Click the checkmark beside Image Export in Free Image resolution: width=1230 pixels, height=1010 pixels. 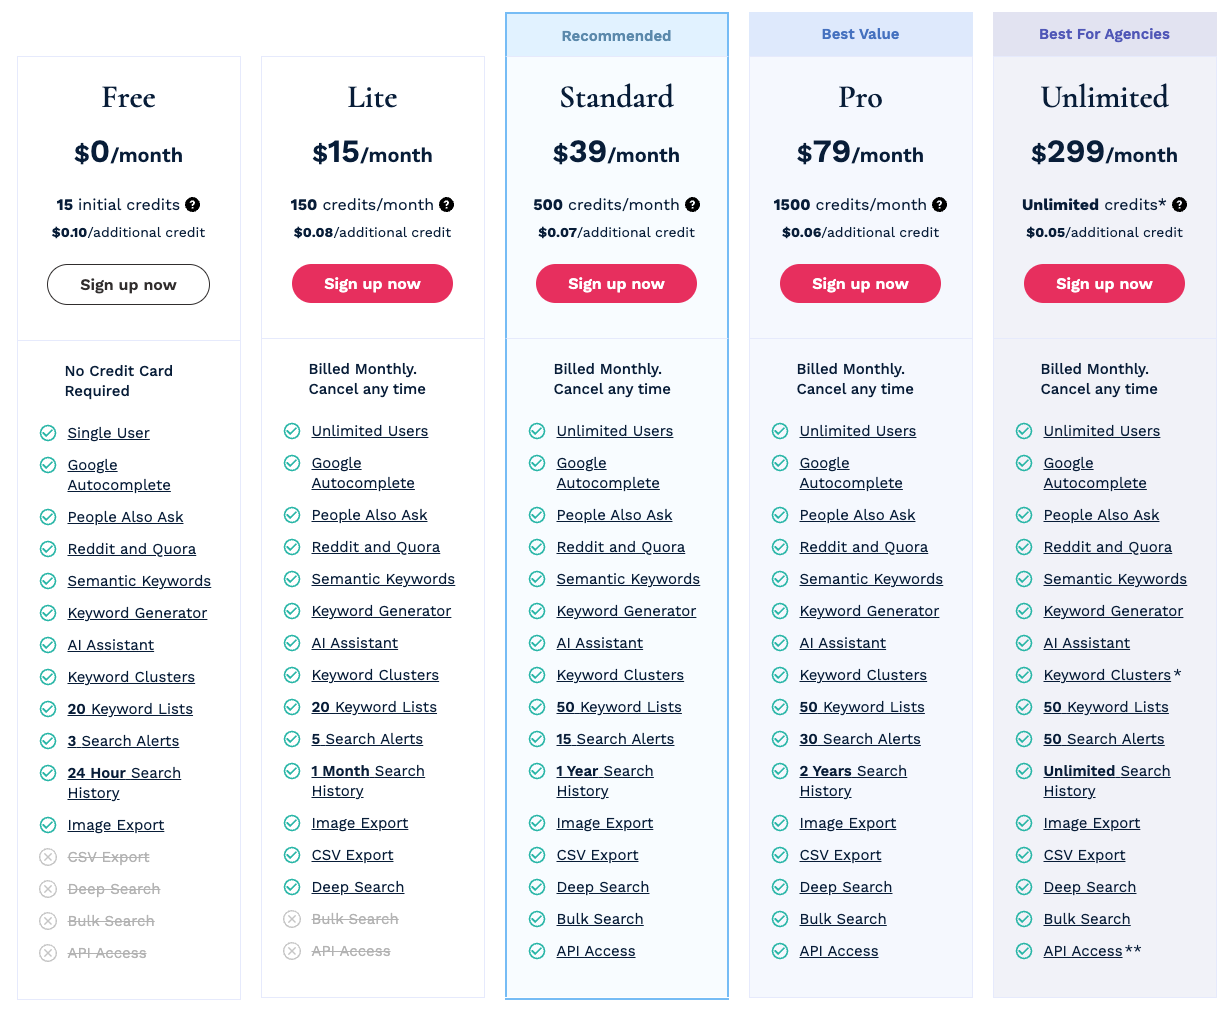47,825
